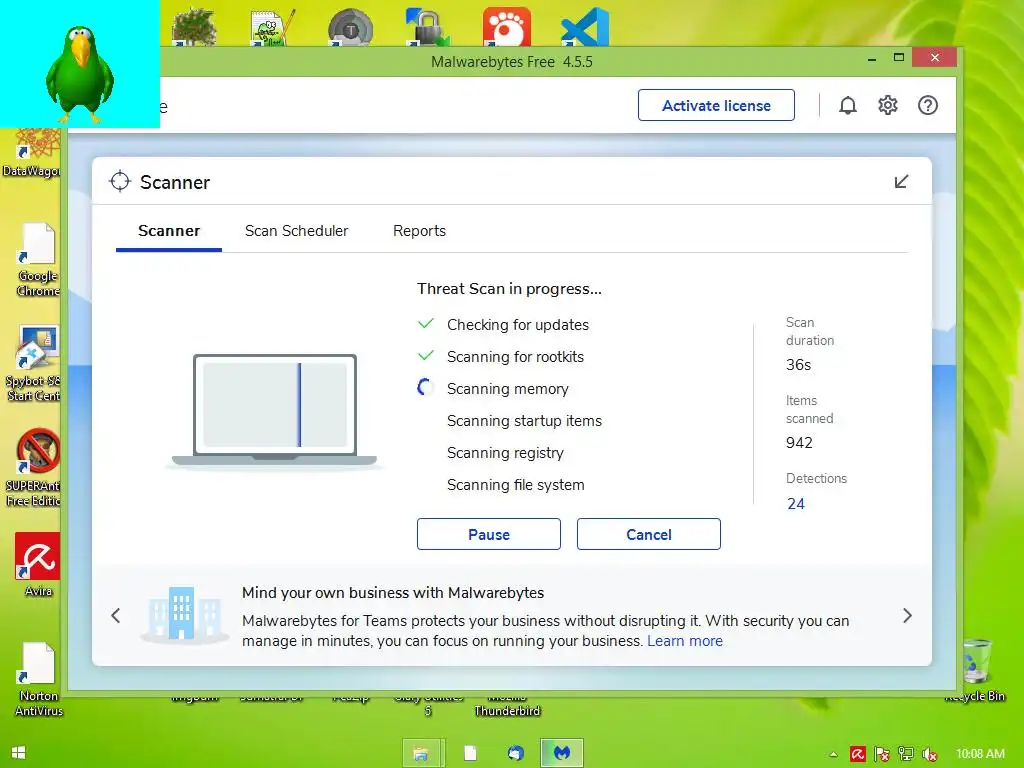Click the scan duration value 36s
This screenshot has height=768, width=1024.
(798, 364)
